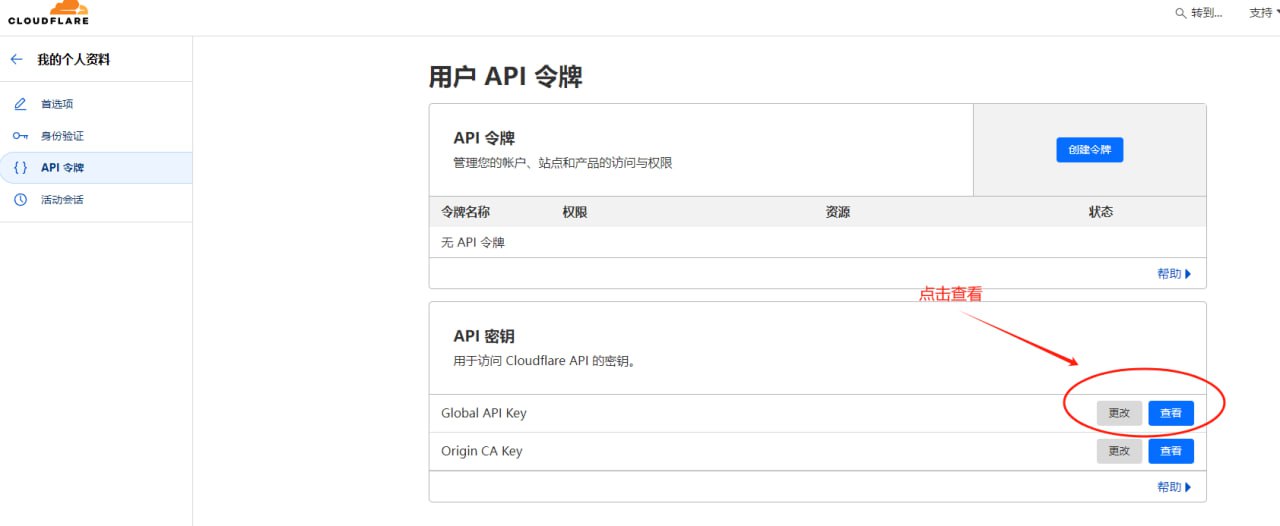Click the key icon for 身份验证
Viewport: 1280px width, 526px height.
click(x=21, y=136)
